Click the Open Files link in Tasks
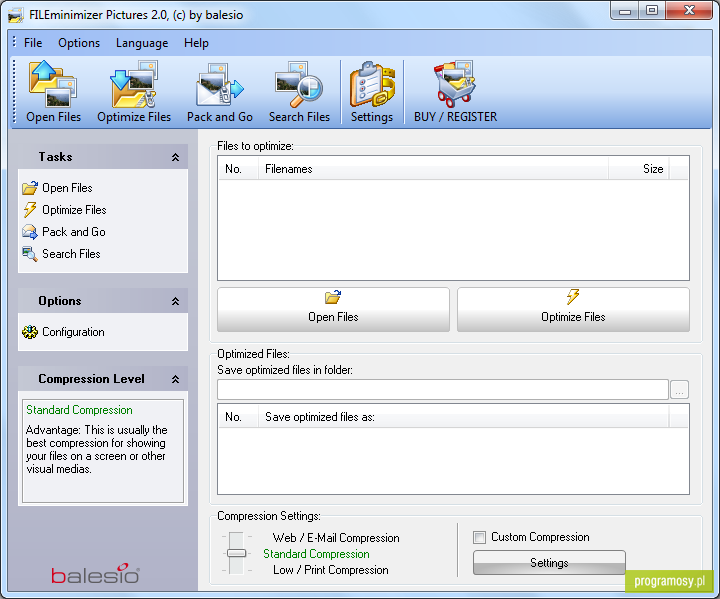This screenshot has width=720, height=599. coord(67,188)
